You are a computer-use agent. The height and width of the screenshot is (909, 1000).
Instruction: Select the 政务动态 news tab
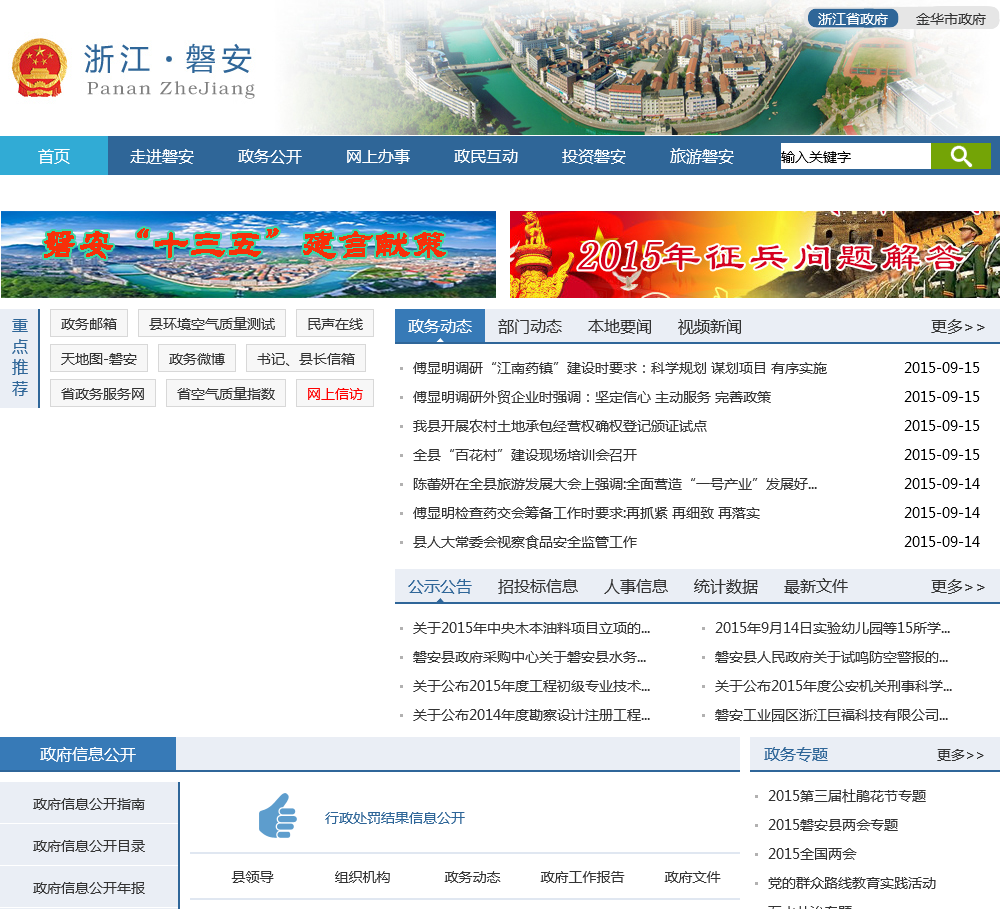[440, 326]
